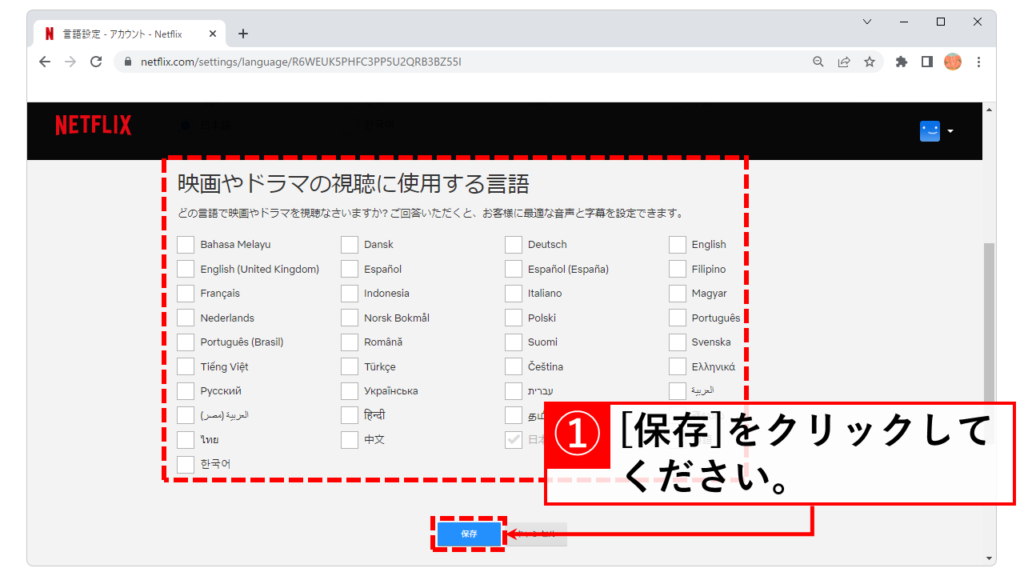Click the blue 保存 button
Screen dimensions: 1024x576
pyautogui.click(x=469, y=534)
